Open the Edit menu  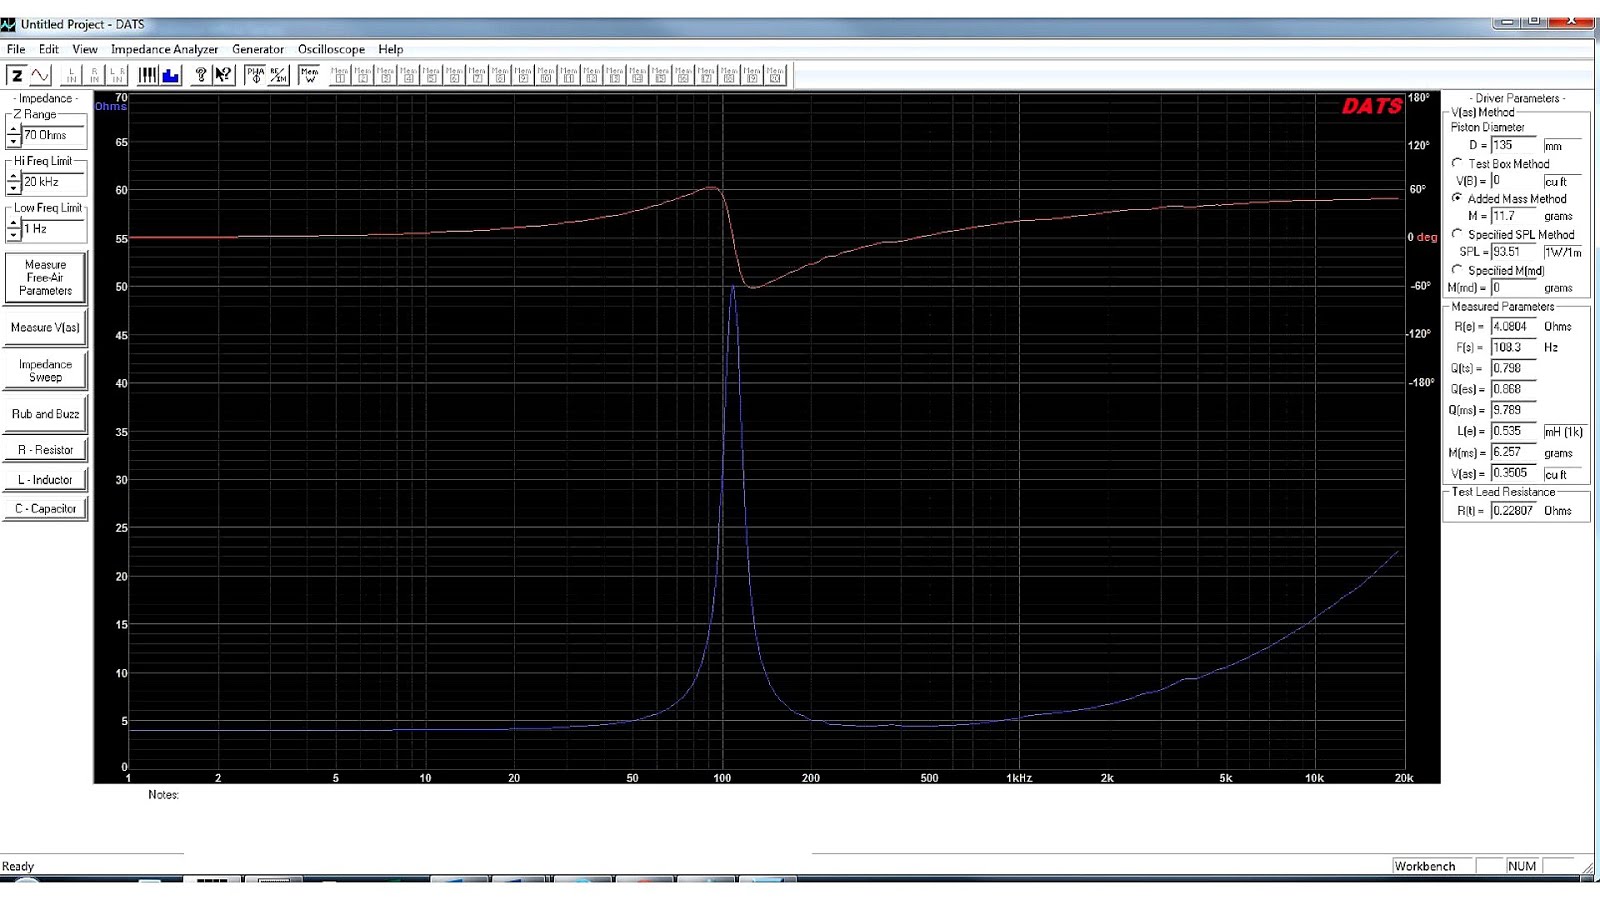[48, 49]
